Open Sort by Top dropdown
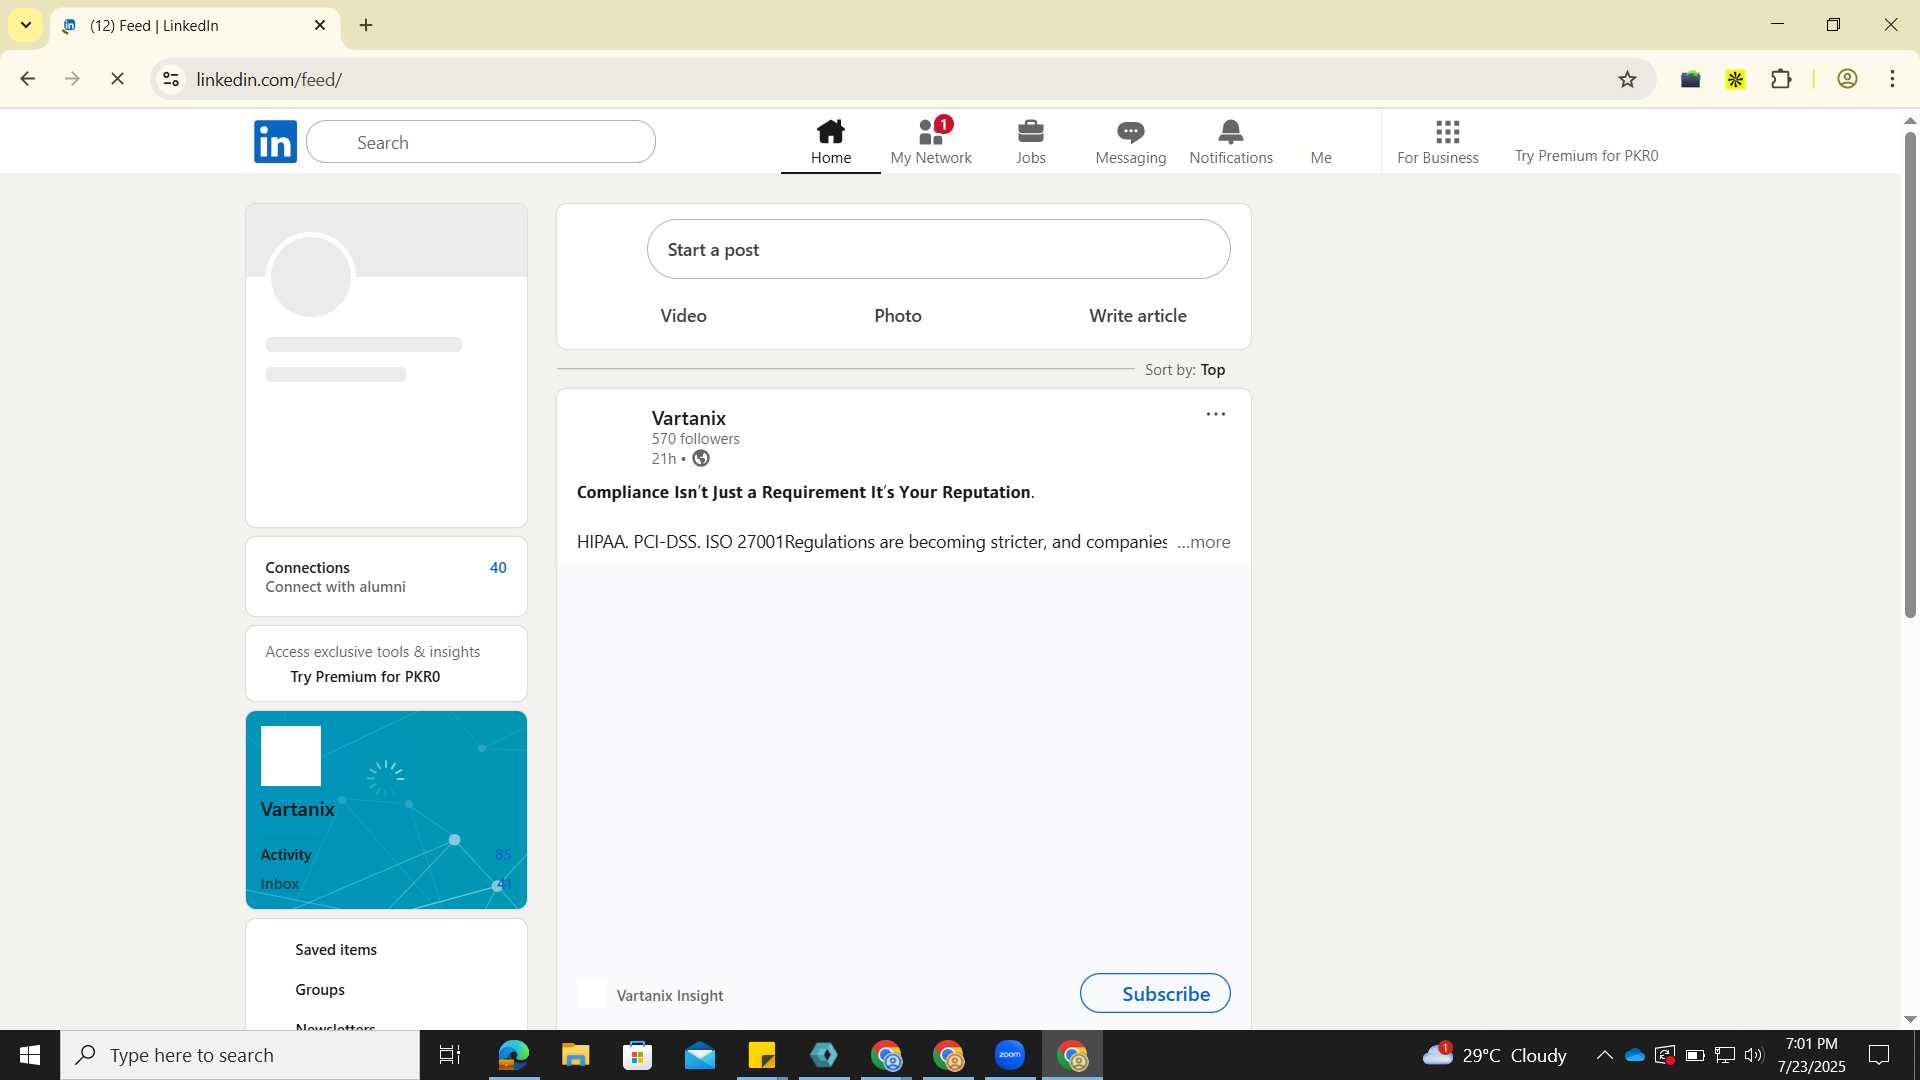This screenshot has height=1080, width=1920. tap(1185, 370)
